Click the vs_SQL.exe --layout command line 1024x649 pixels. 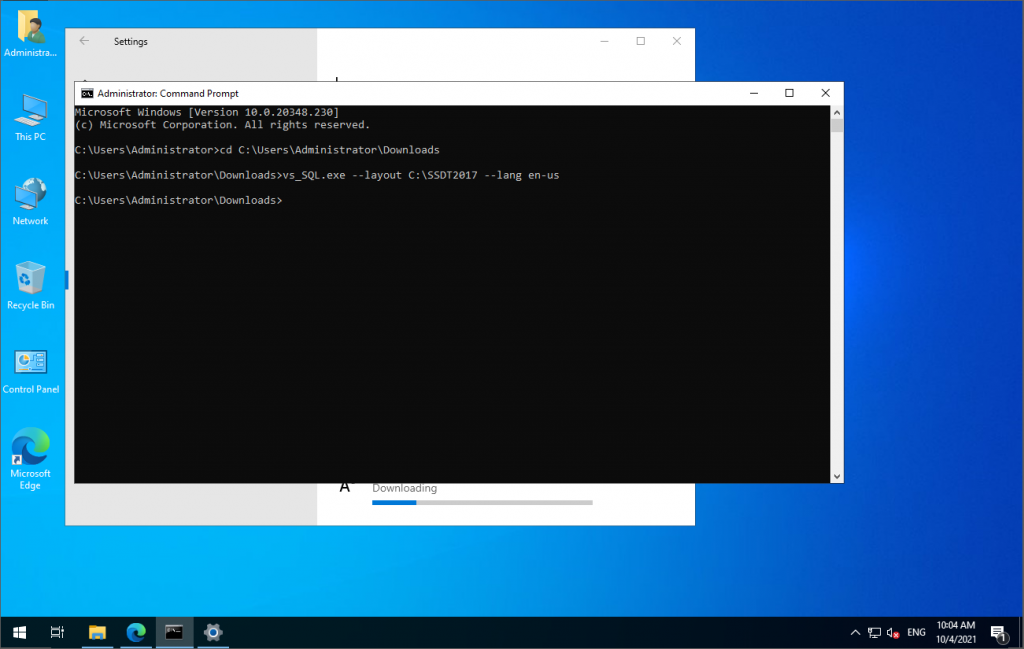[x=317, y=175]
